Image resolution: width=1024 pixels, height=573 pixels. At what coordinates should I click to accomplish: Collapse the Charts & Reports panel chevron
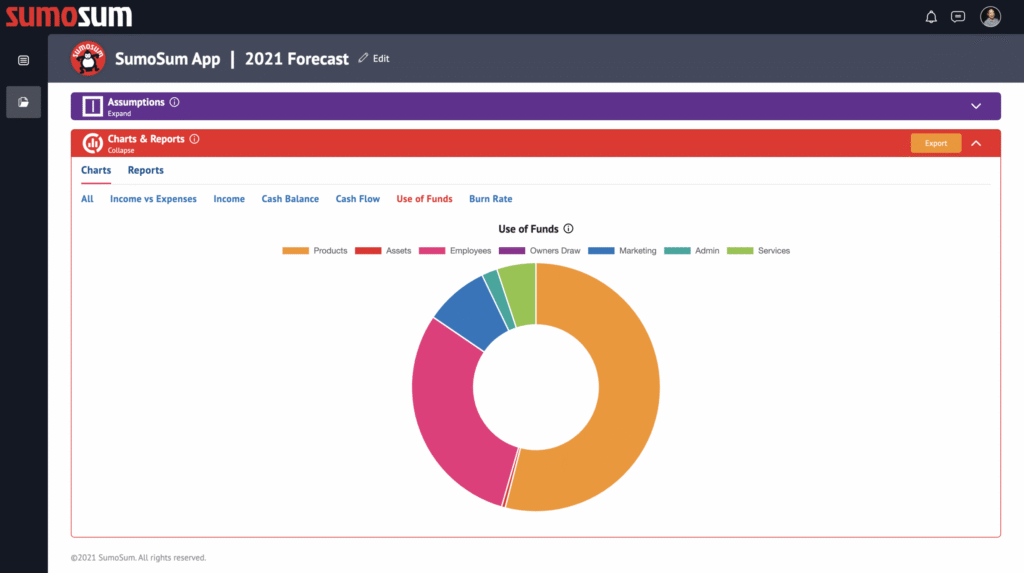coord(976,143)
